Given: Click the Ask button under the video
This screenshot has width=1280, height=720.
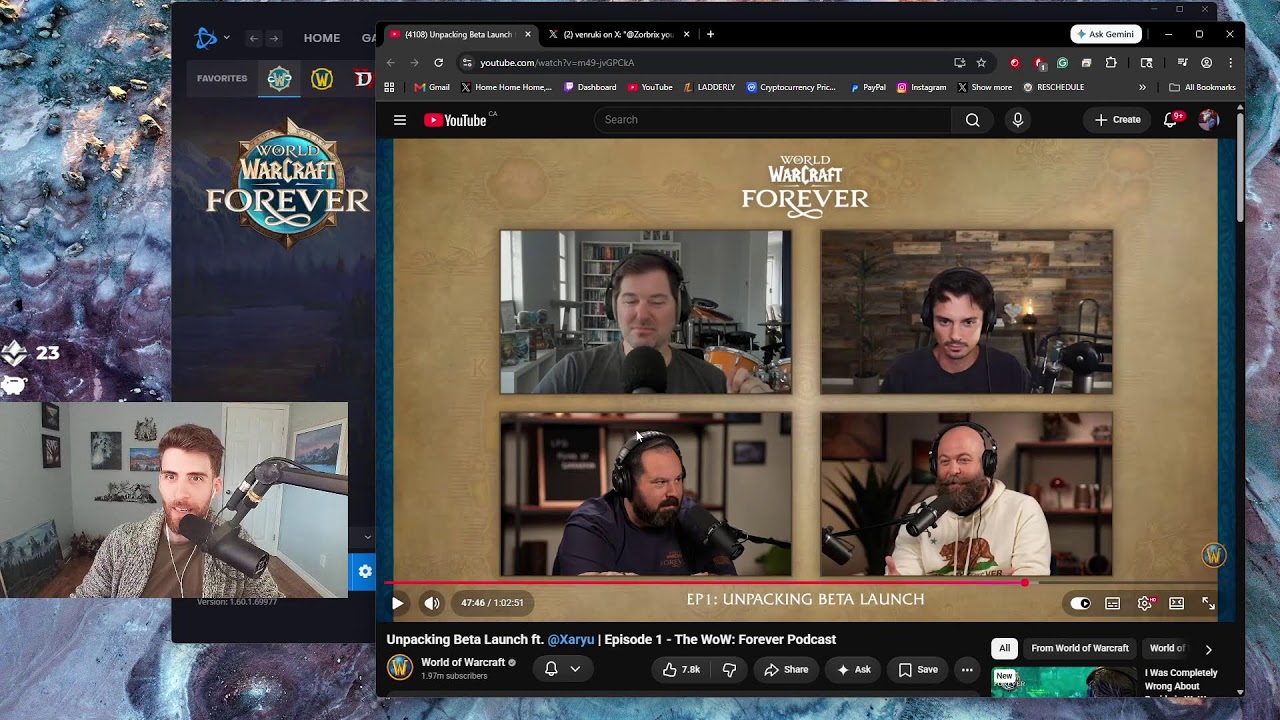Looking at the screenshot, I should (x=853, y=669).
